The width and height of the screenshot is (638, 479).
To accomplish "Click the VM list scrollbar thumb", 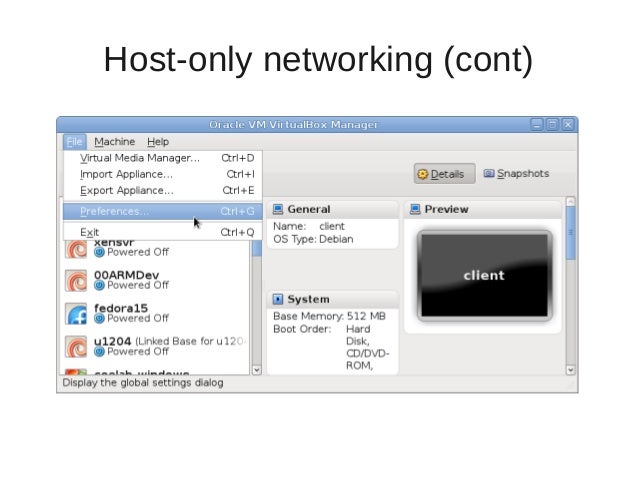I will 257,248.
